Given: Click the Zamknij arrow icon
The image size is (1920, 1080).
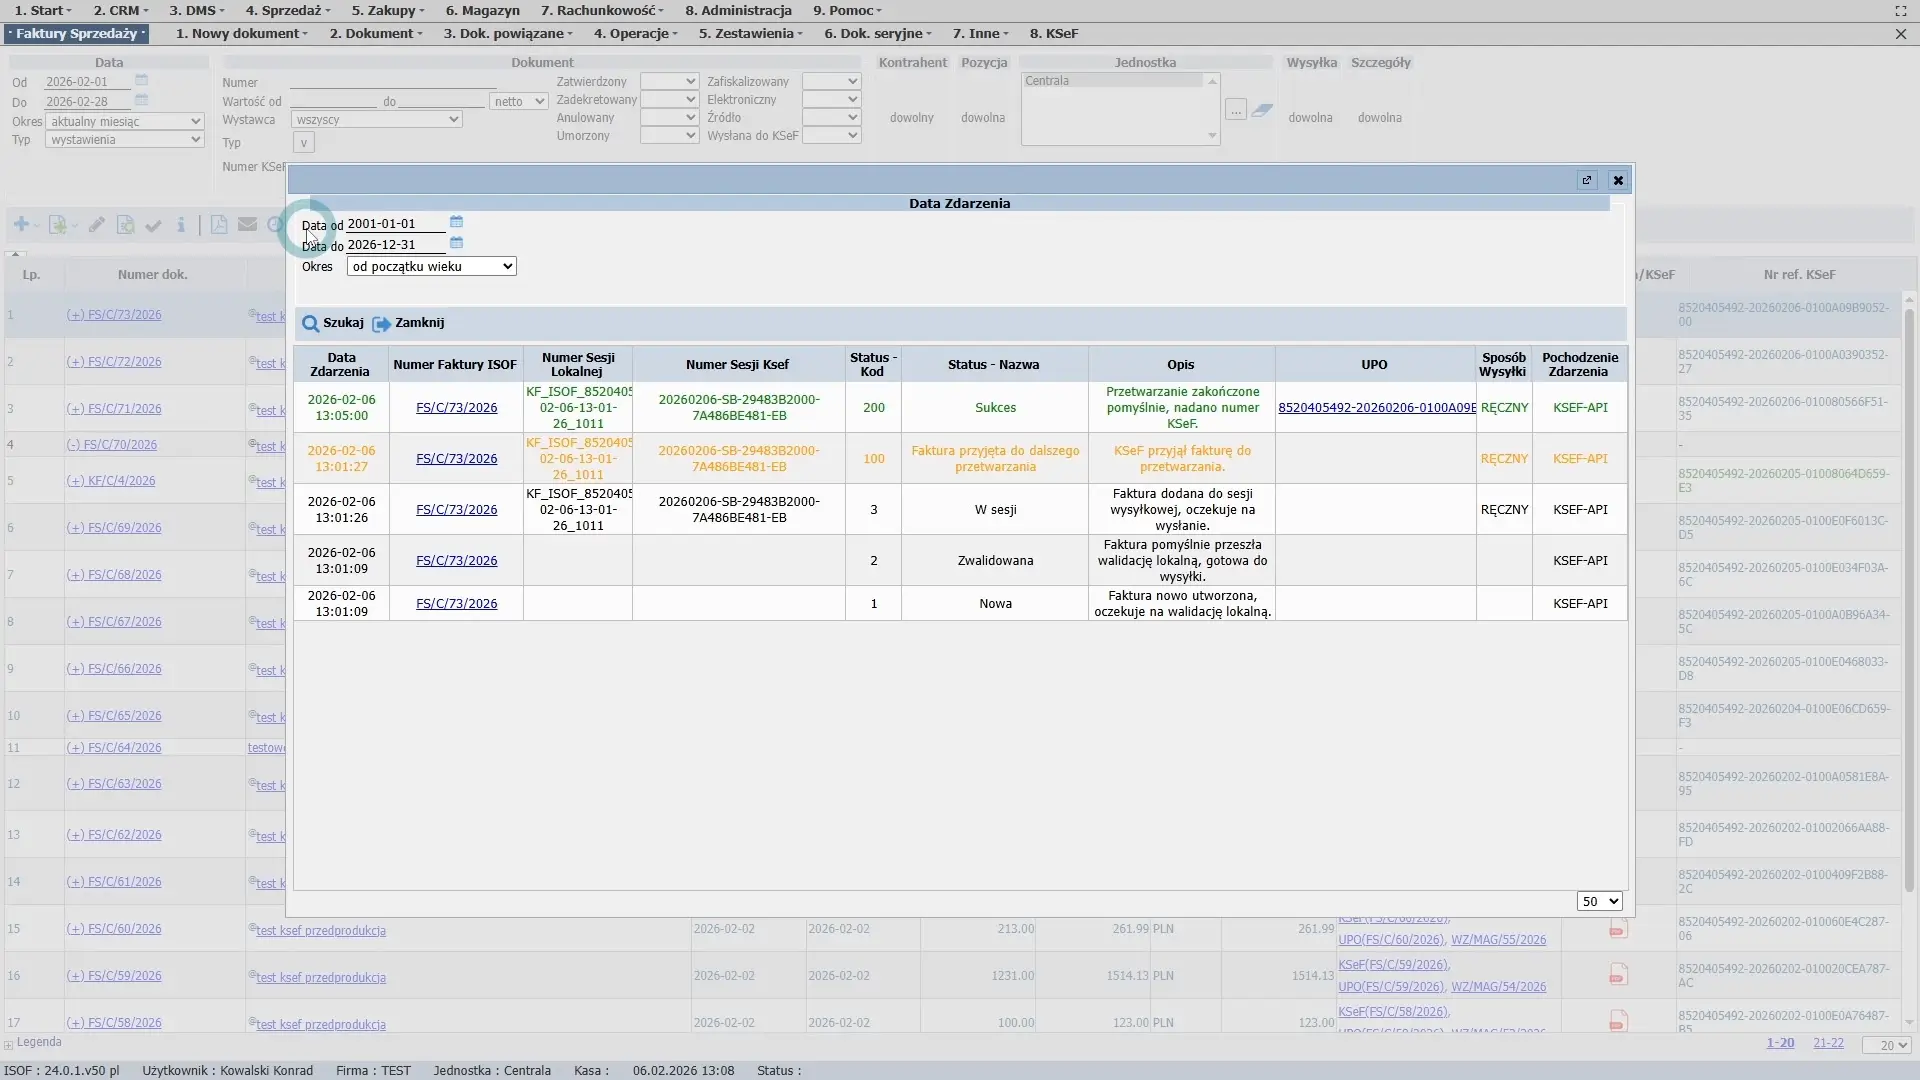Looking at the screenshot, I should click(381, 324).
